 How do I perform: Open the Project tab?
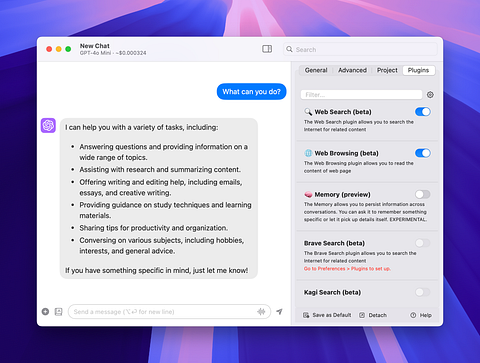point(387,70)
